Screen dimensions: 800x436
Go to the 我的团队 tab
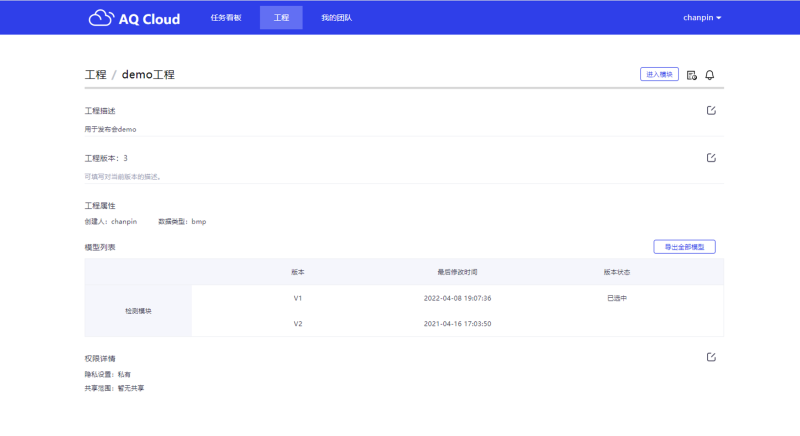click(336, 17)
